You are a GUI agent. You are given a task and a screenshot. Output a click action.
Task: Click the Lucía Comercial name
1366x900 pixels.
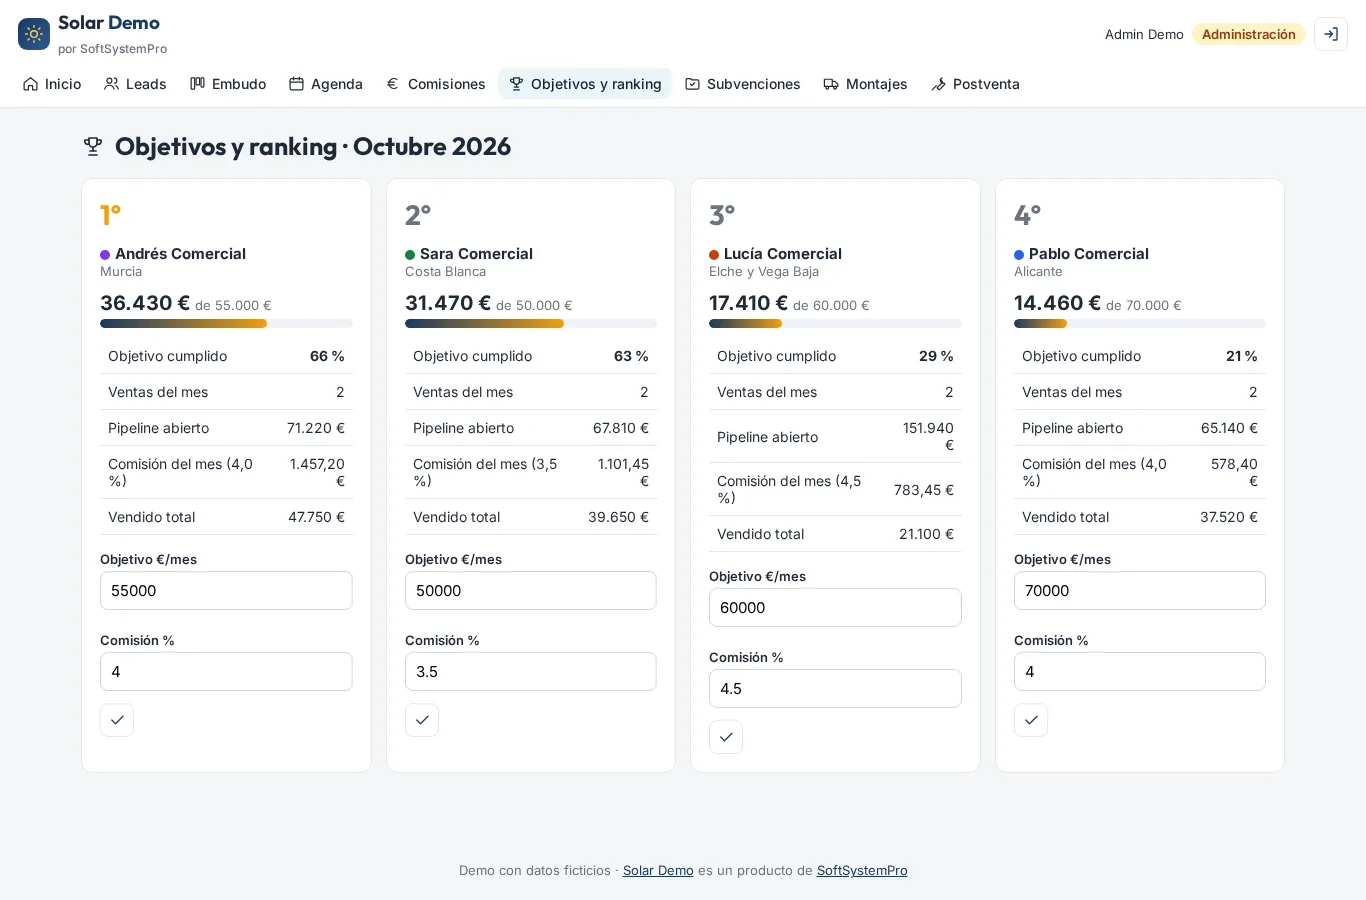[x=783, y=254]
